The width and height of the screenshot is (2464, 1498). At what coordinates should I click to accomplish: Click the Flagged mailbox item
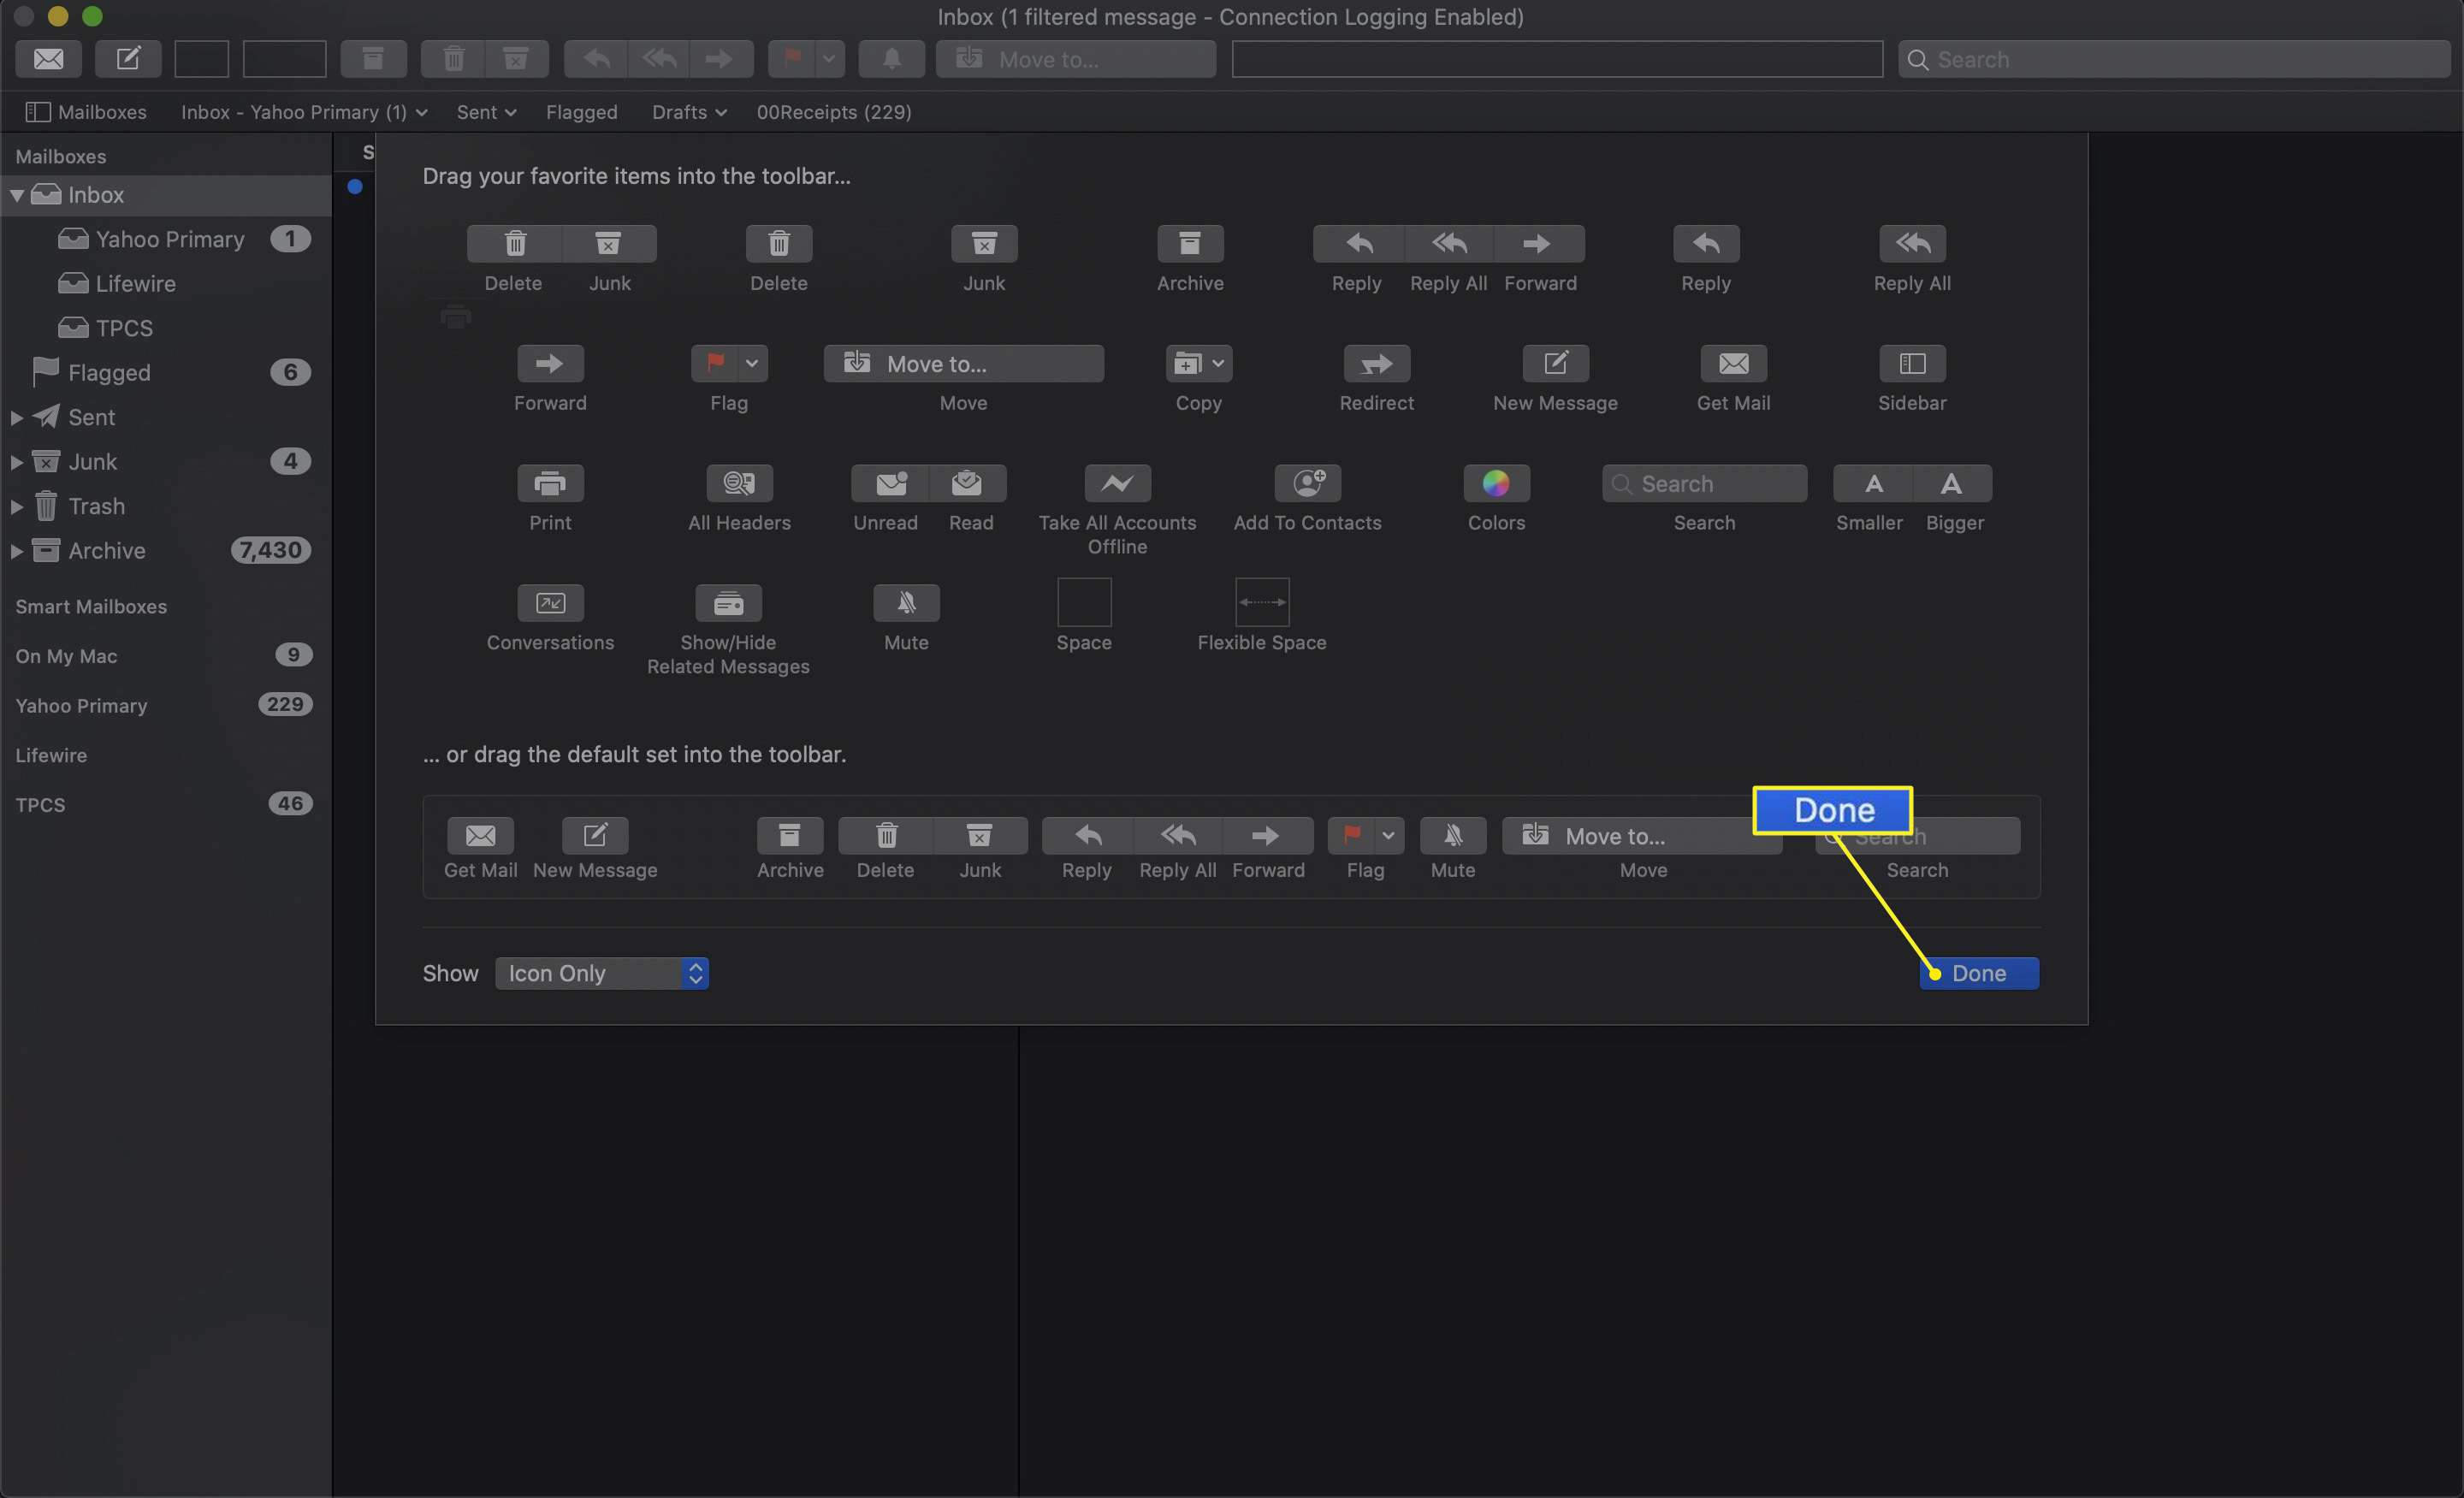[x=110, y=371]
